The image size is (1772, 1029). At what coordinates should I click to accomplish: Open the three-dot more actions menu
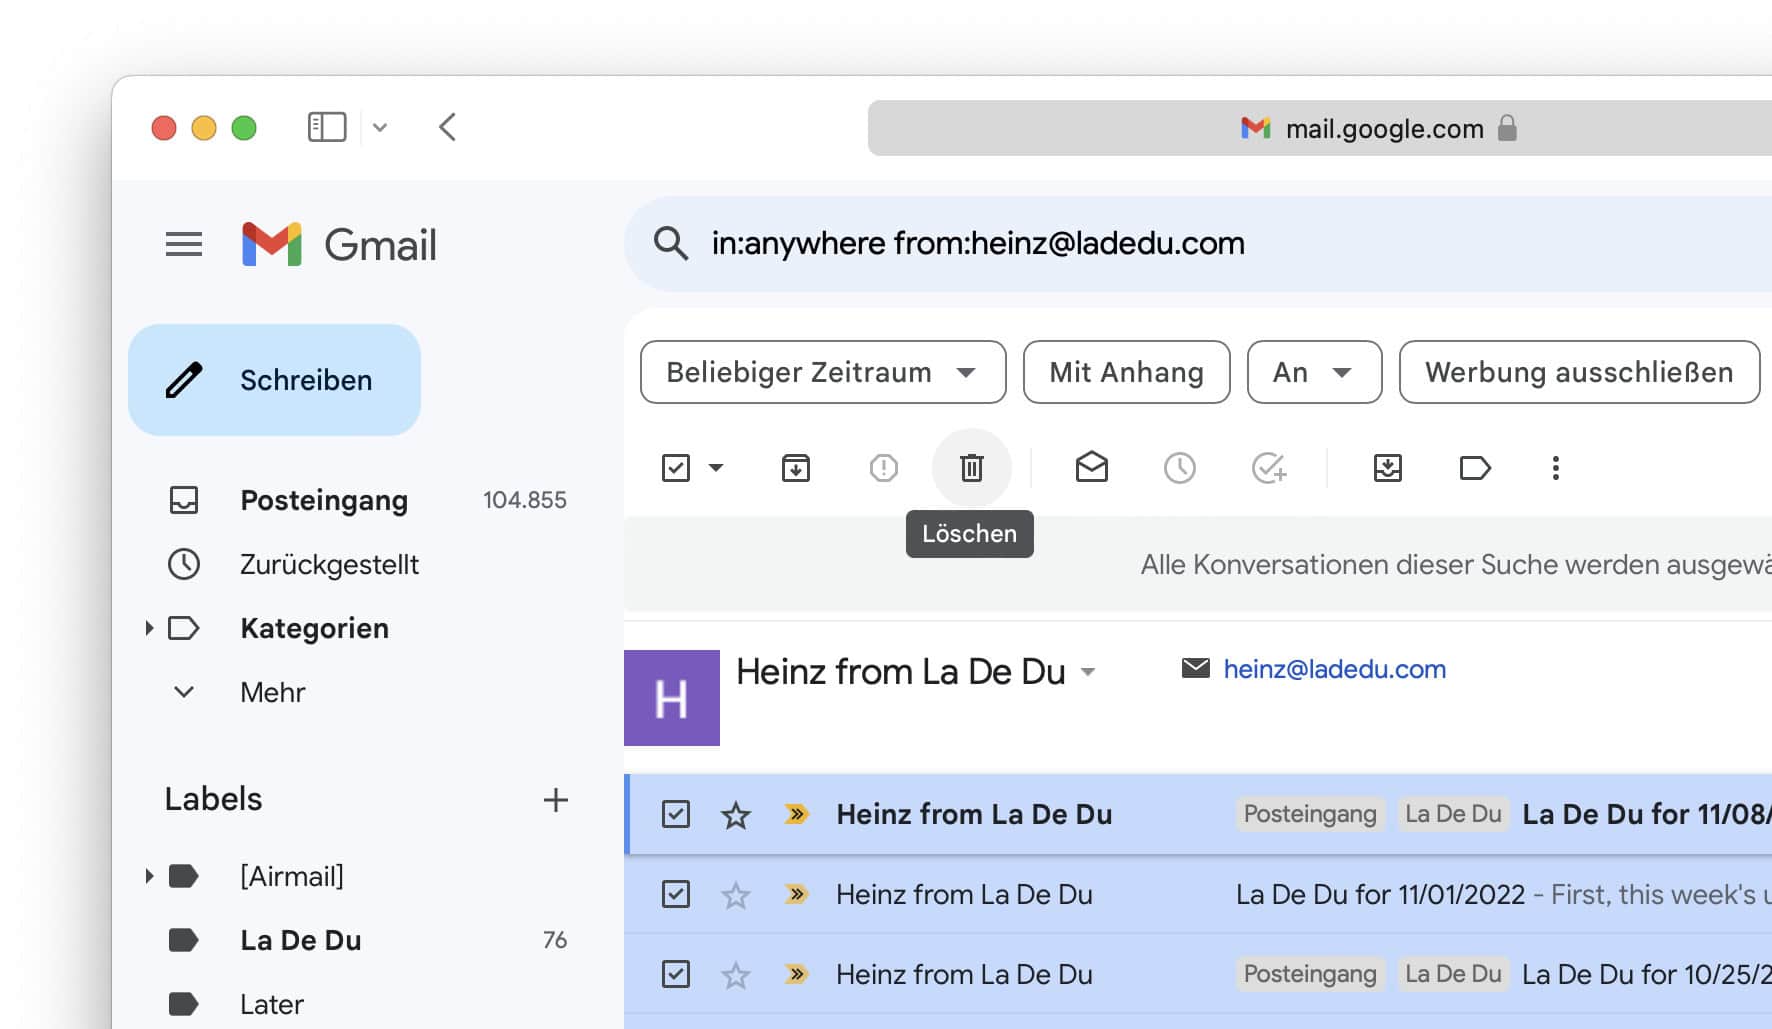(x=1555, y=468)
